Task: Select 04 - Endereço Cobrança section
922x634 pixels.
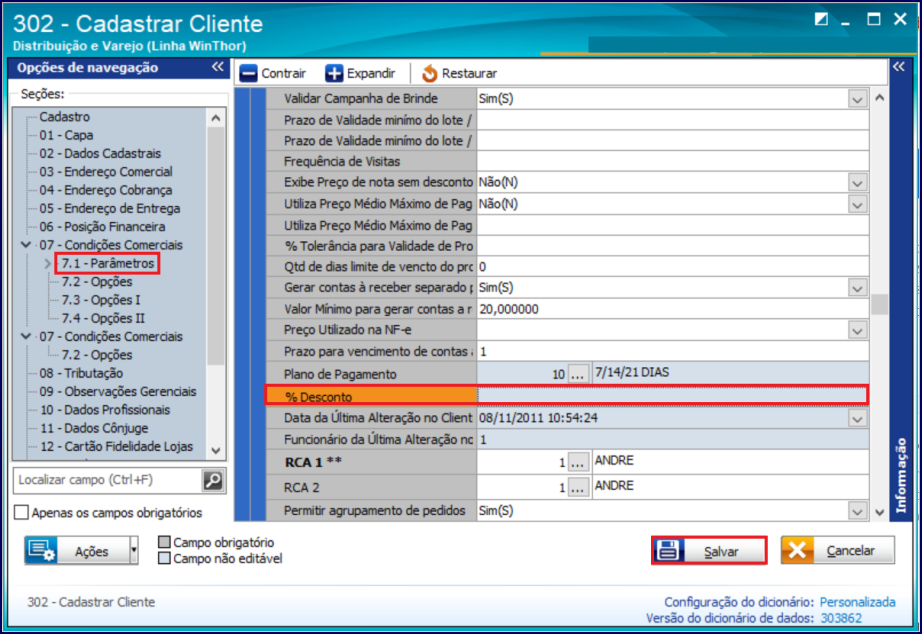Action: pos(106,190)
